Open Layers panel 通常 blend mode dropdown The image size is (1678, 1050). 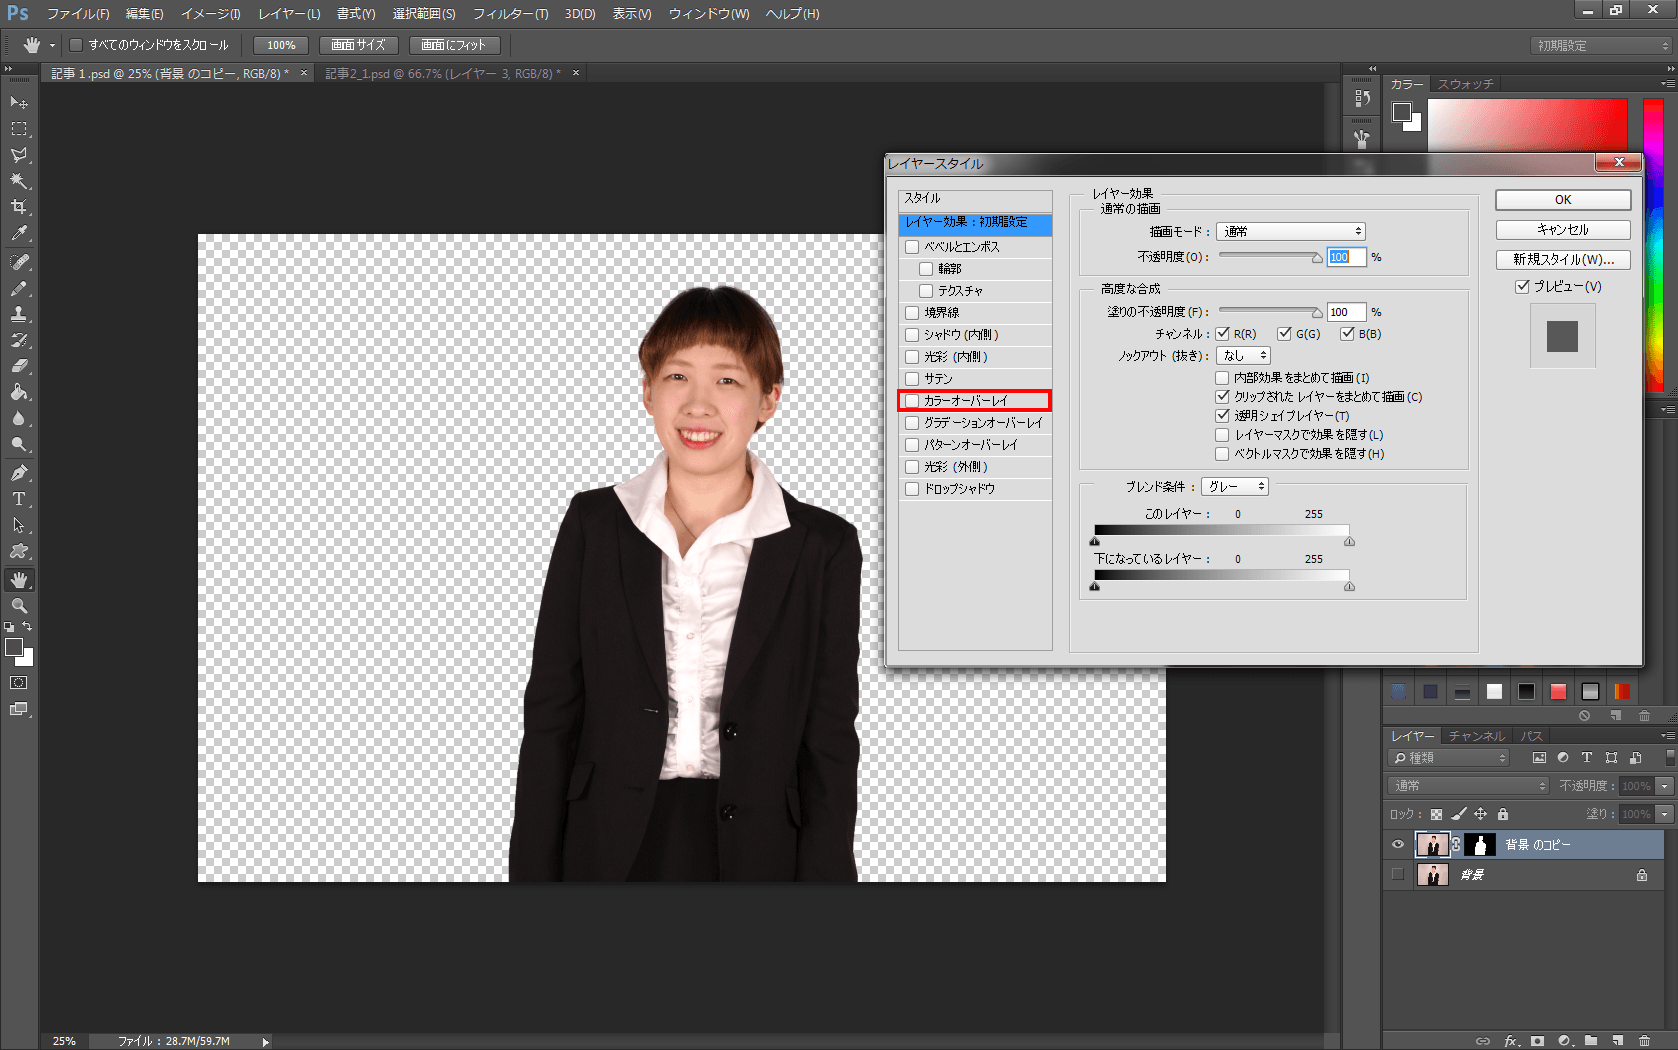pos(1468,786)
